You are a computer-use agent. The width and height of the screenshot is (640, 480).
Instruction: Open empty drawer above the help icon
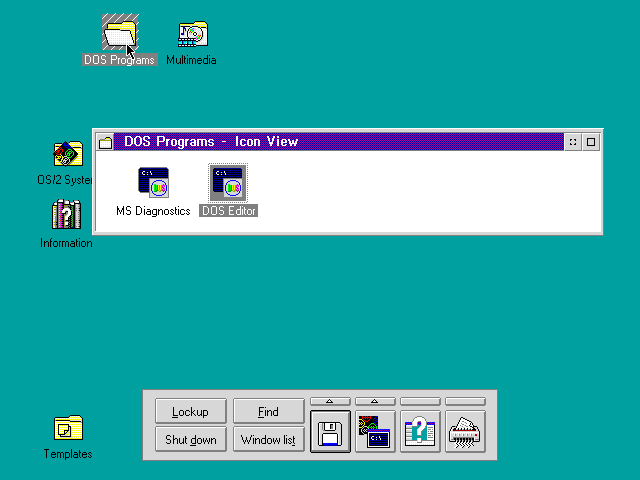click(420, 402)
